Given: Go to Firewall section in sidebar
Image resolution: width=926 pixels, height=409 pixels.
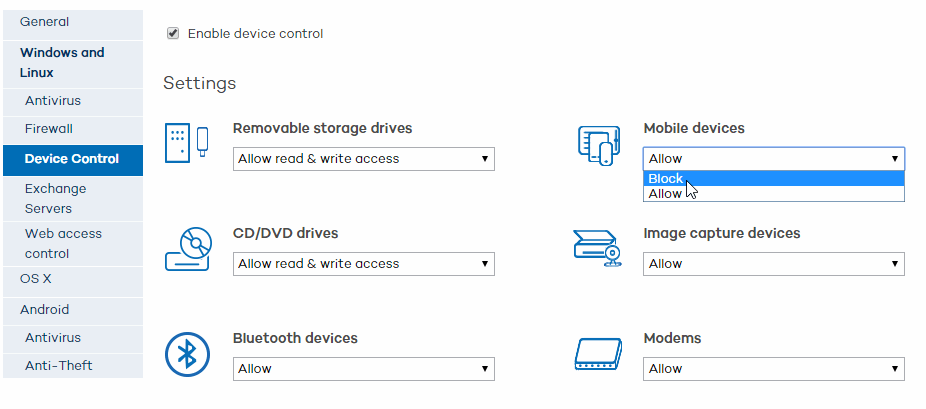Looking at the screenshot, I should 49,128.
